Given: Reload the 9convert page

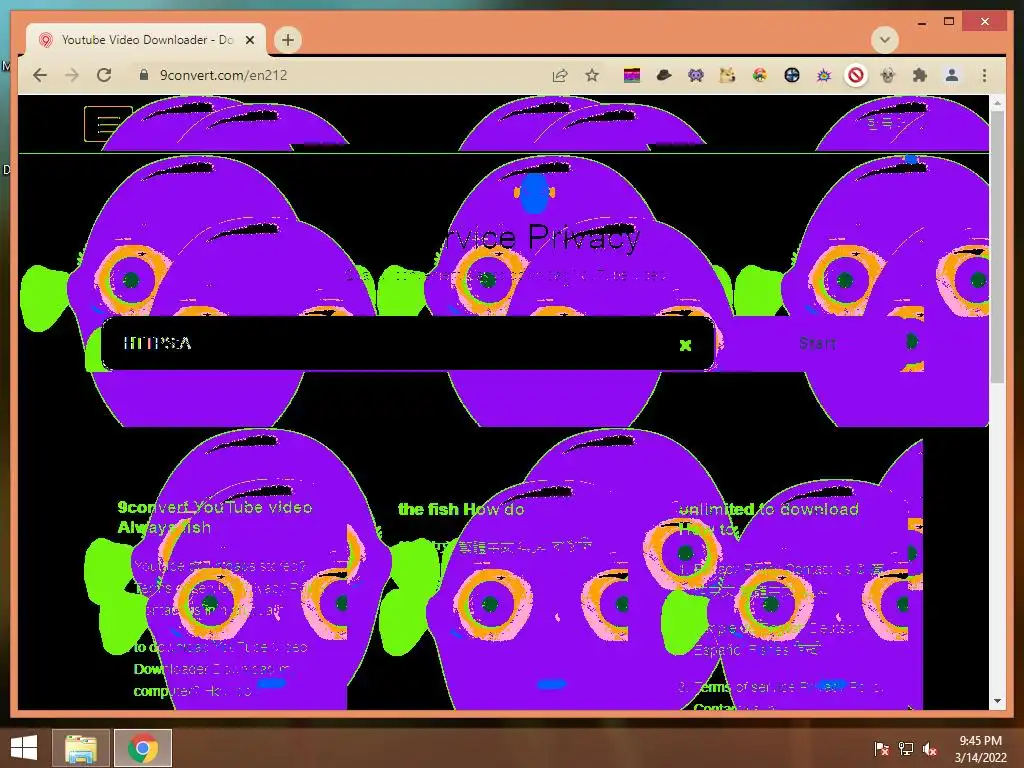Looking at the screenshot, I should pyautogui.click(x=104, y=75).
